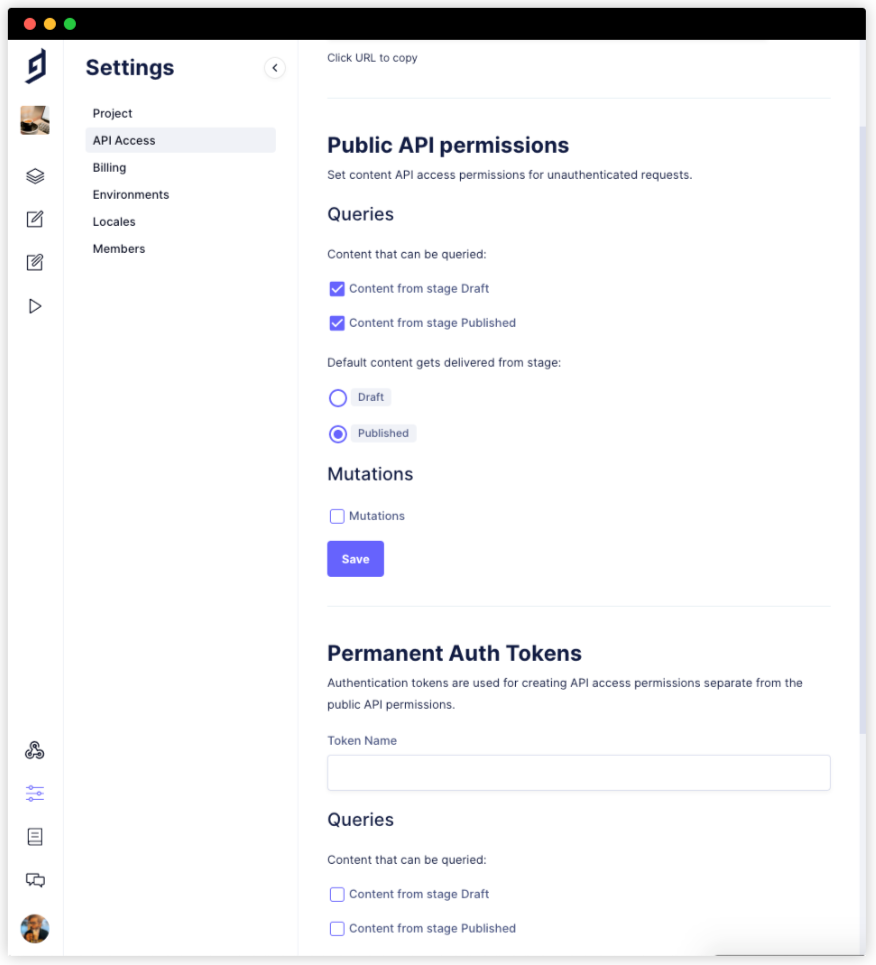
Task: Click the Save button
Action: click(x=355, y=559)
